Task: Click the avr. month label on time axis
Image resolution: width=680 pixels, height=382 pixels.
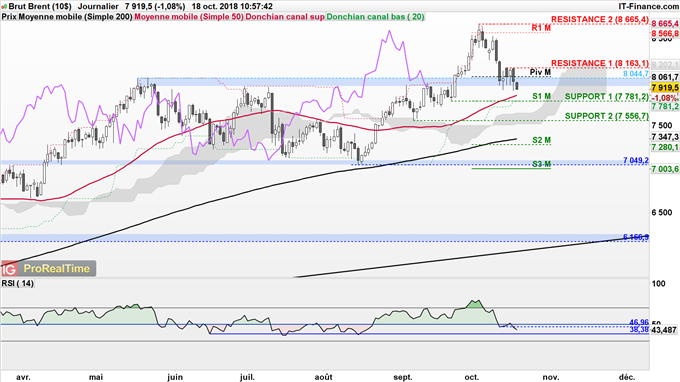Action: tap(23, 377)
